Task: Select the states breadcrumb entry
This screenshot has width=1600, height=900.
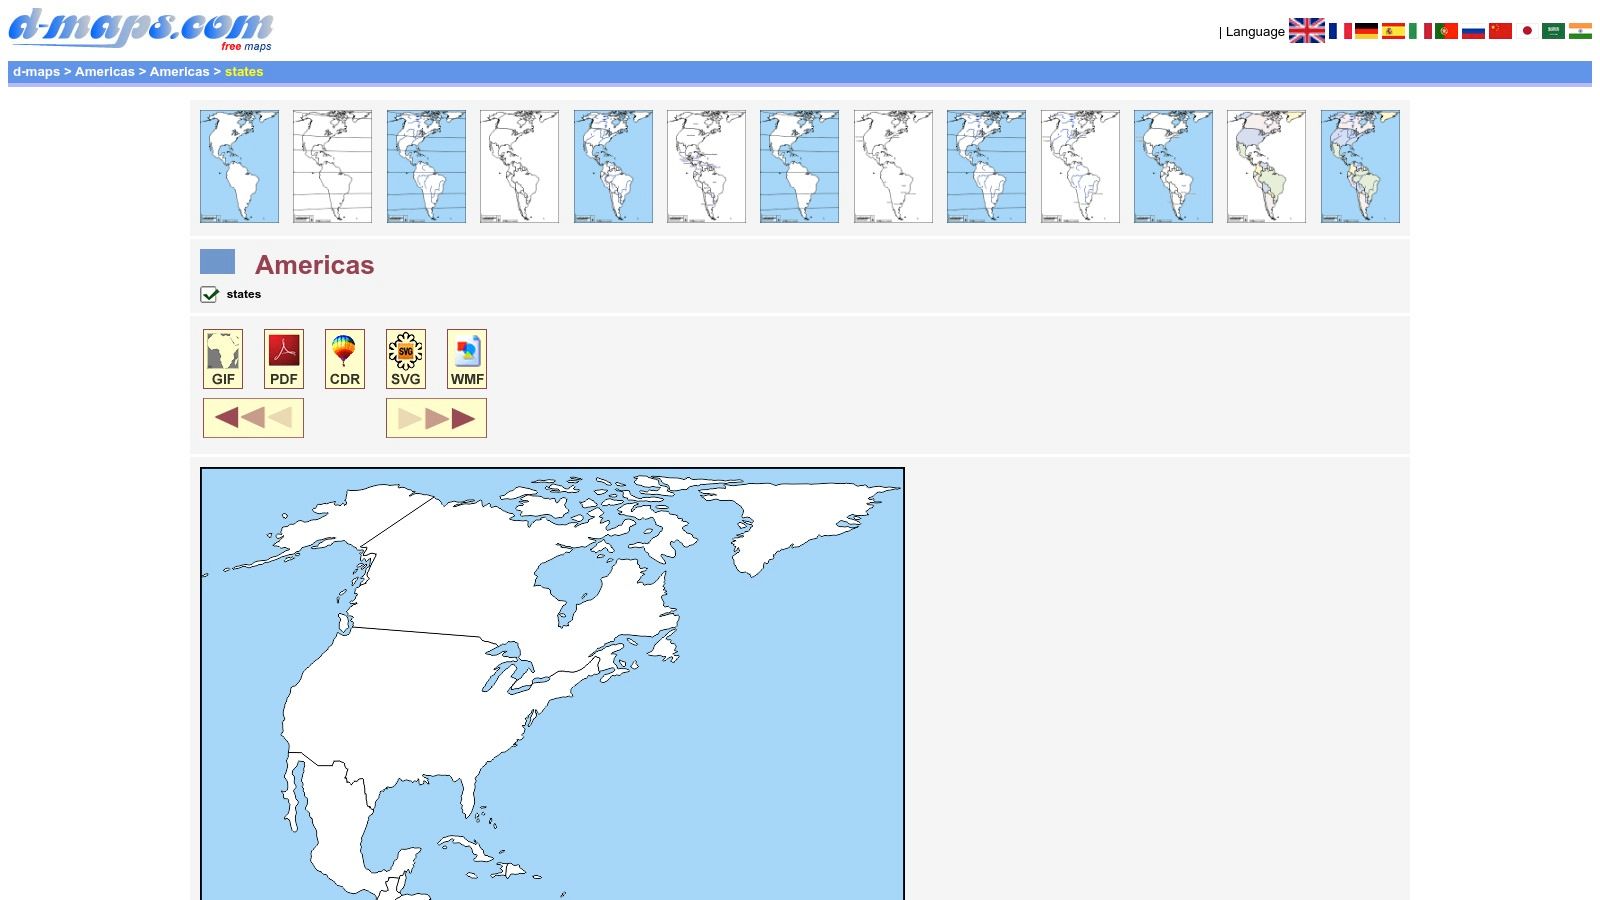Action: pyautogui.click(x=243, y=71)
